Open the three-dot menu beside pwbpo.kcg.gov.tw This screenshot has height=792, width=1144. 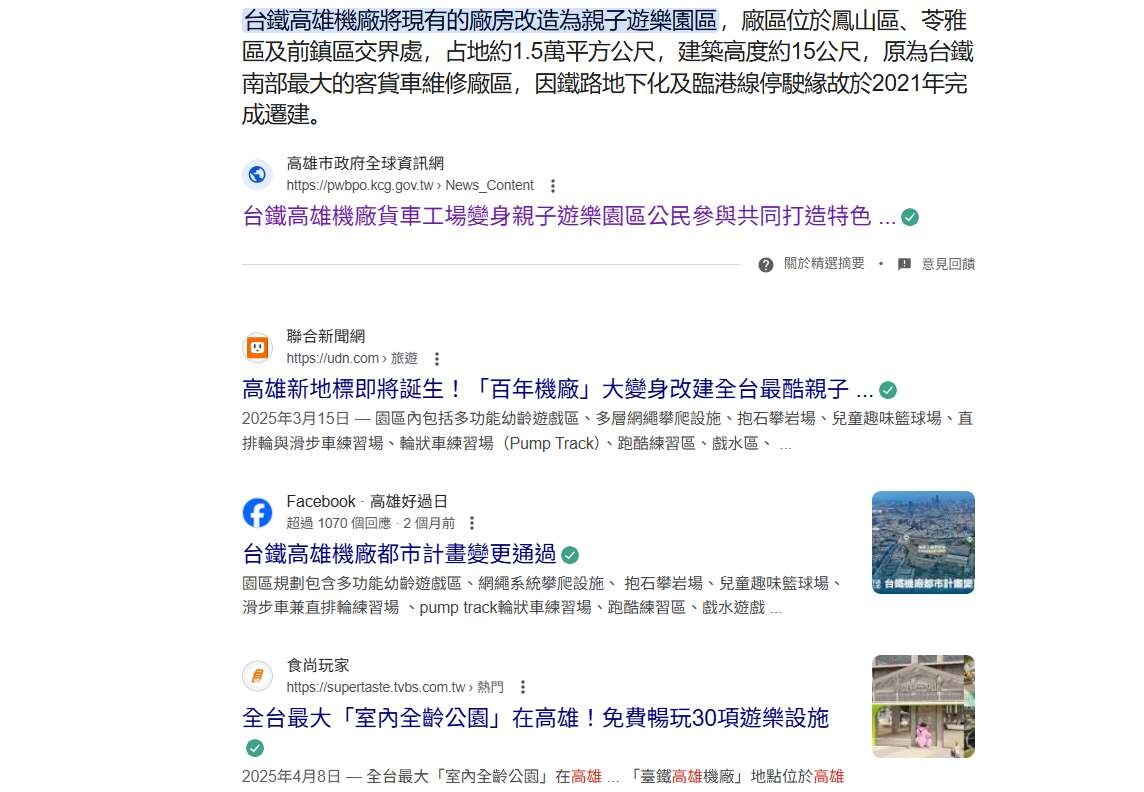553,186
